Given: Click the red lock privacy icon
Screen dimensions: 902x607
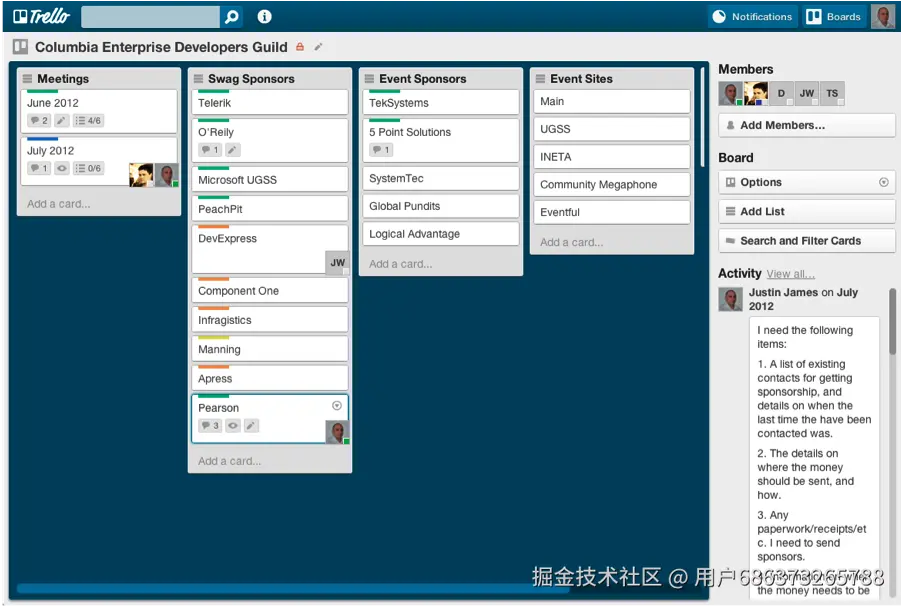Looking at the screenshot, I should point(300,47).
